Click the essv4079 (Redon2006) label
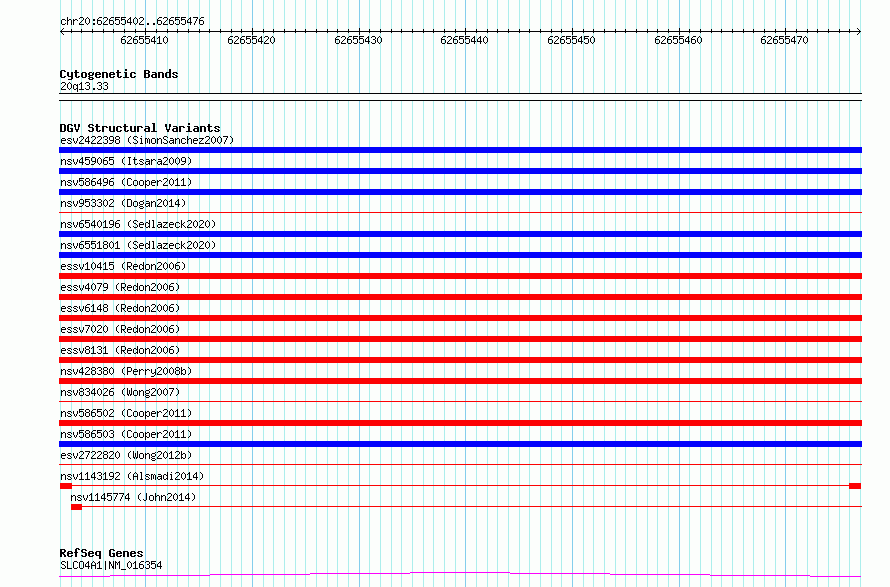 (x=120, y=287)
